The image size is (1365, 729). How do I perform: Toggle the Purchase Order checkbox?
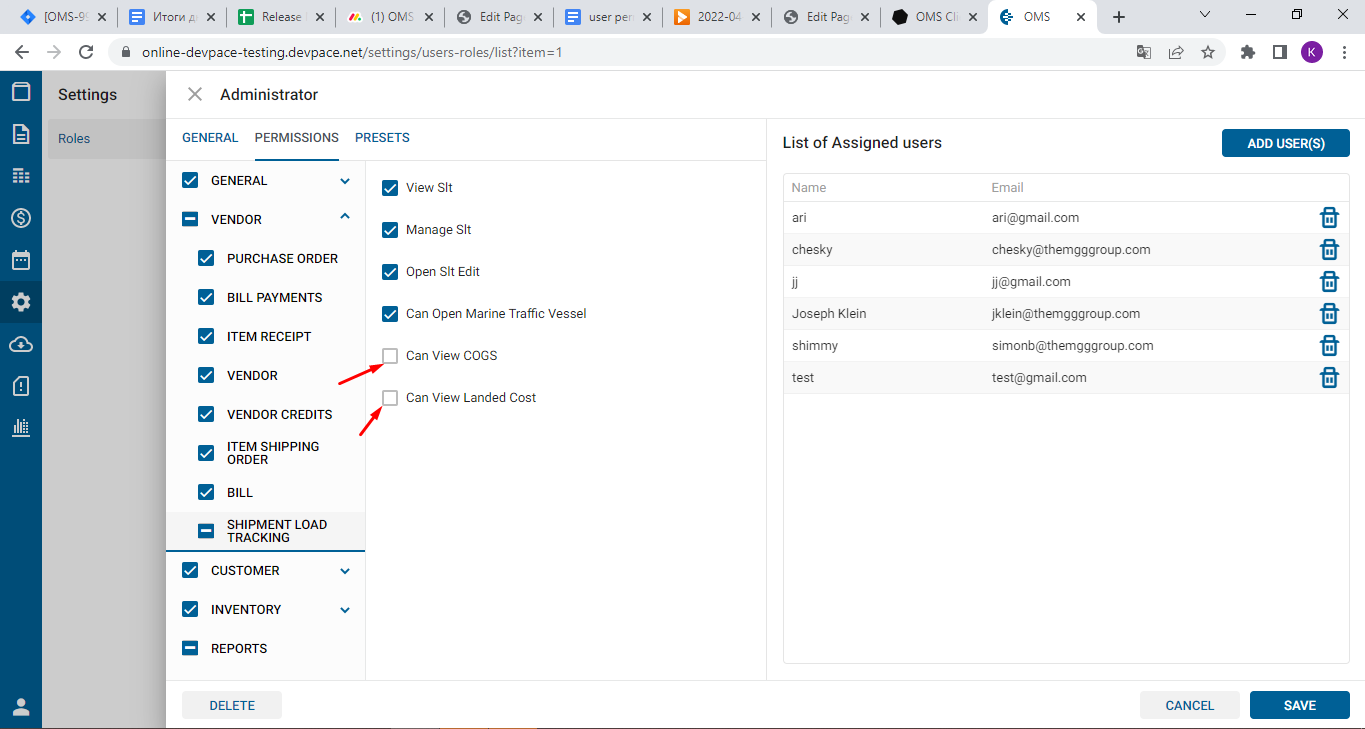[x=206, y=259]
